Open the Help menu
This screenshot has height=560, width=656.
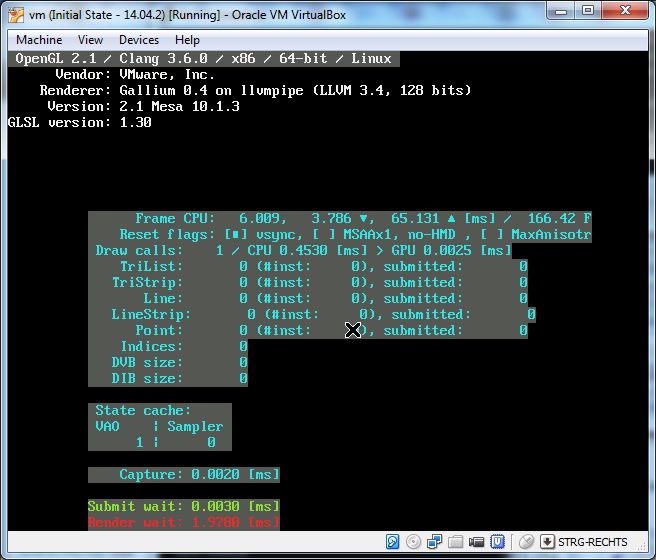(x=187, y=40)
